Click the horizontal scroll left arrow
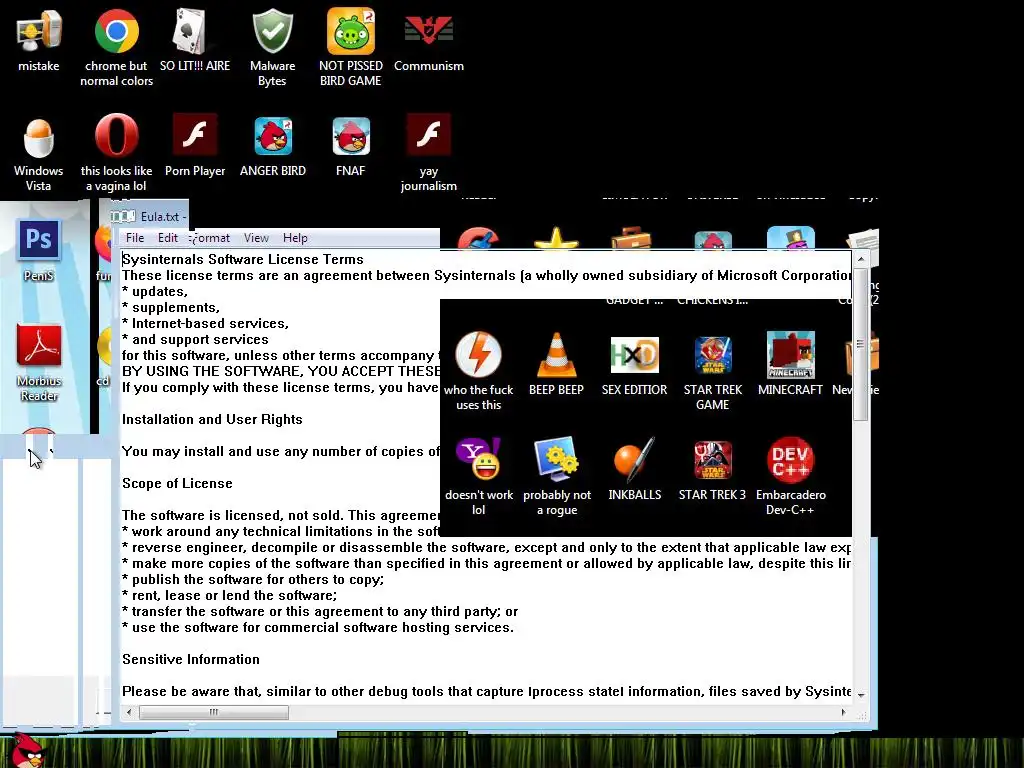 [129, 712]
